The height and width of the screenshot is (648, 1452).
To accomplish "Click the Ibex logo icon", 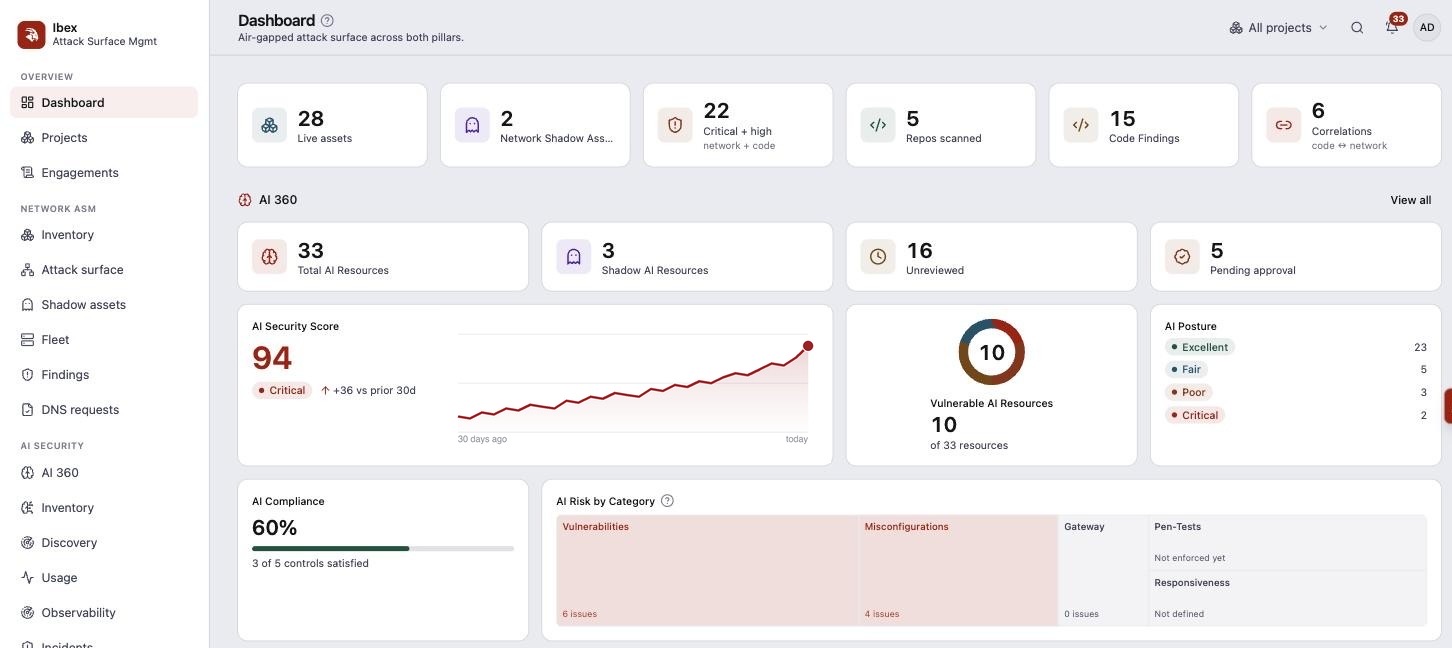I will click(31, 35).
